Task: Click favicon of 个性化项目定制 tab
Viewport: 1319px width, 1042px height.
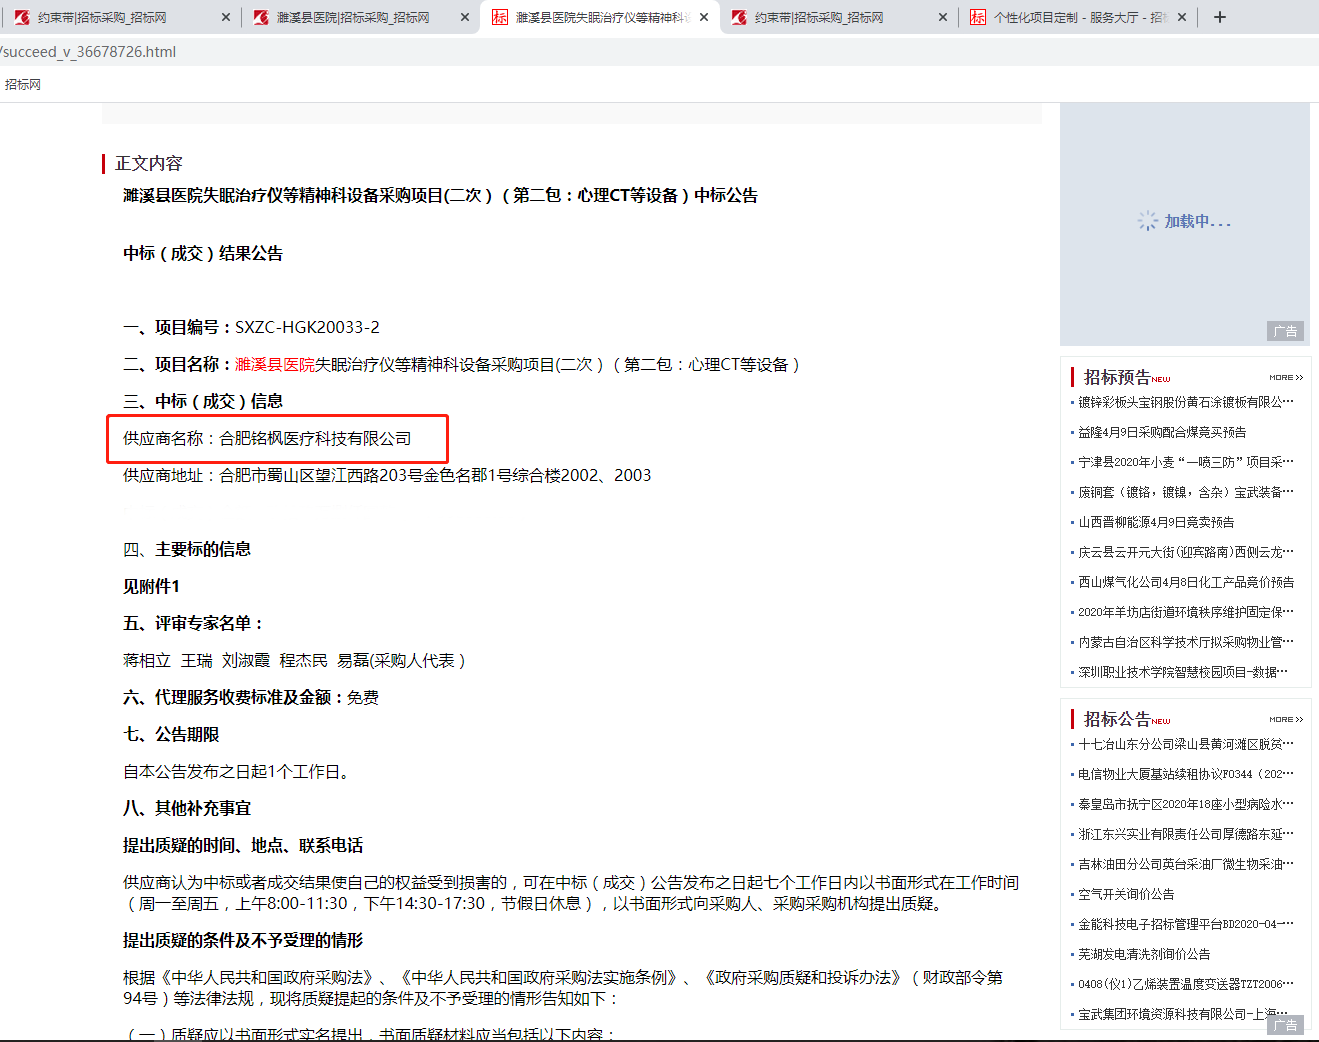Action: point(977,17)
